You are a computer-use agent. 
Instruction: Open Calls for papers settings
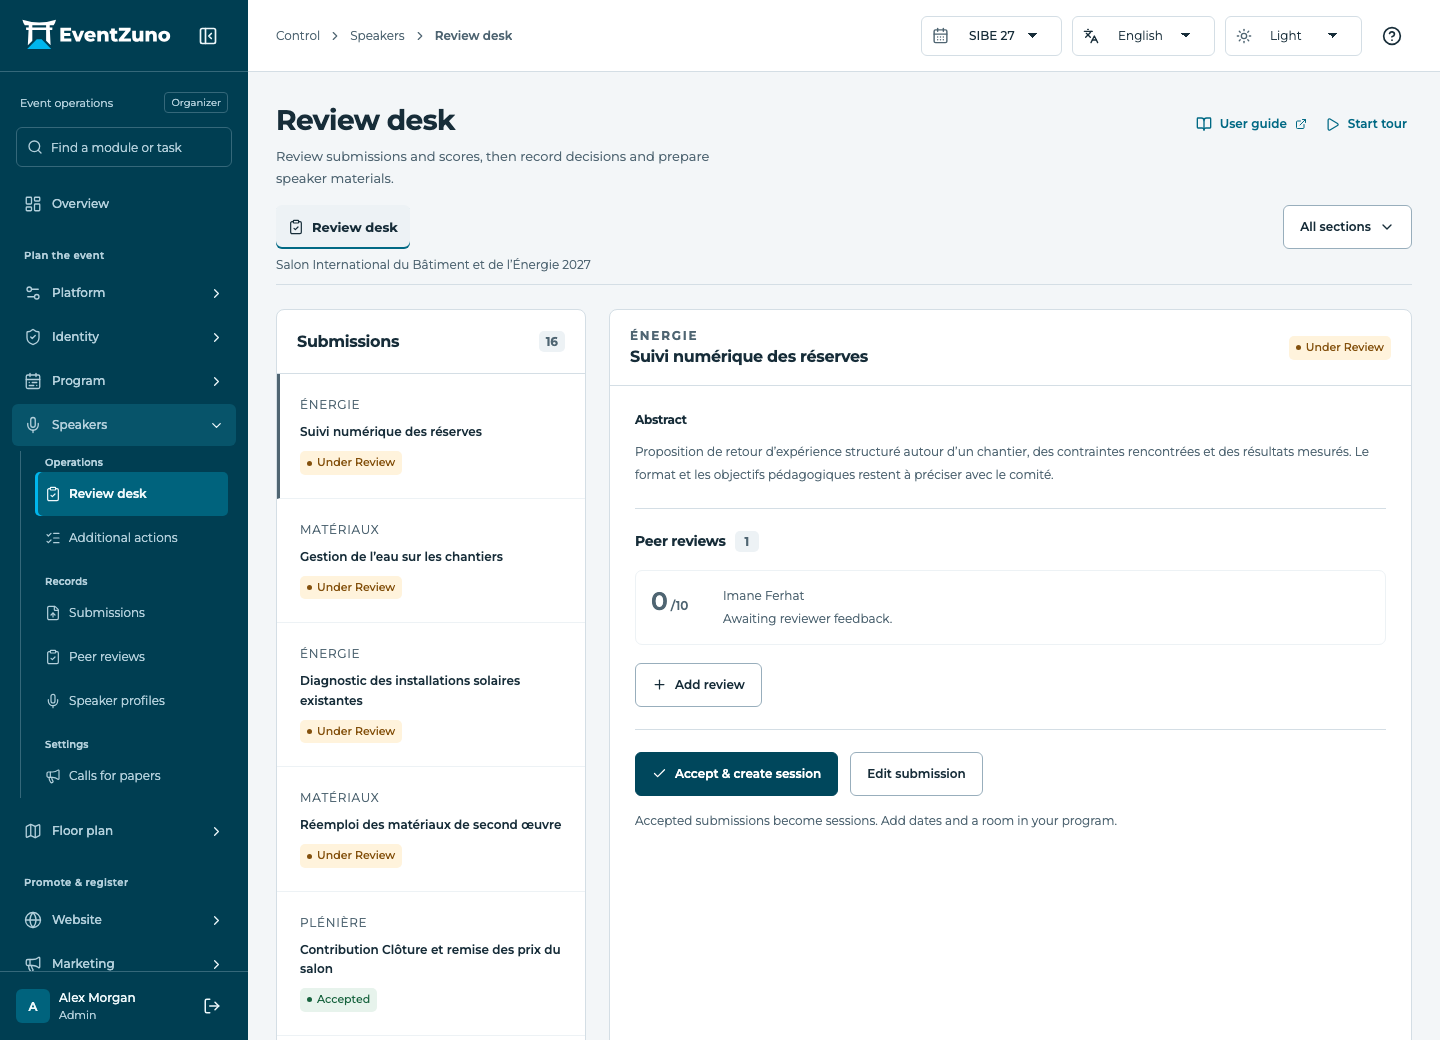pyautogui.click(x=132, y=776)
